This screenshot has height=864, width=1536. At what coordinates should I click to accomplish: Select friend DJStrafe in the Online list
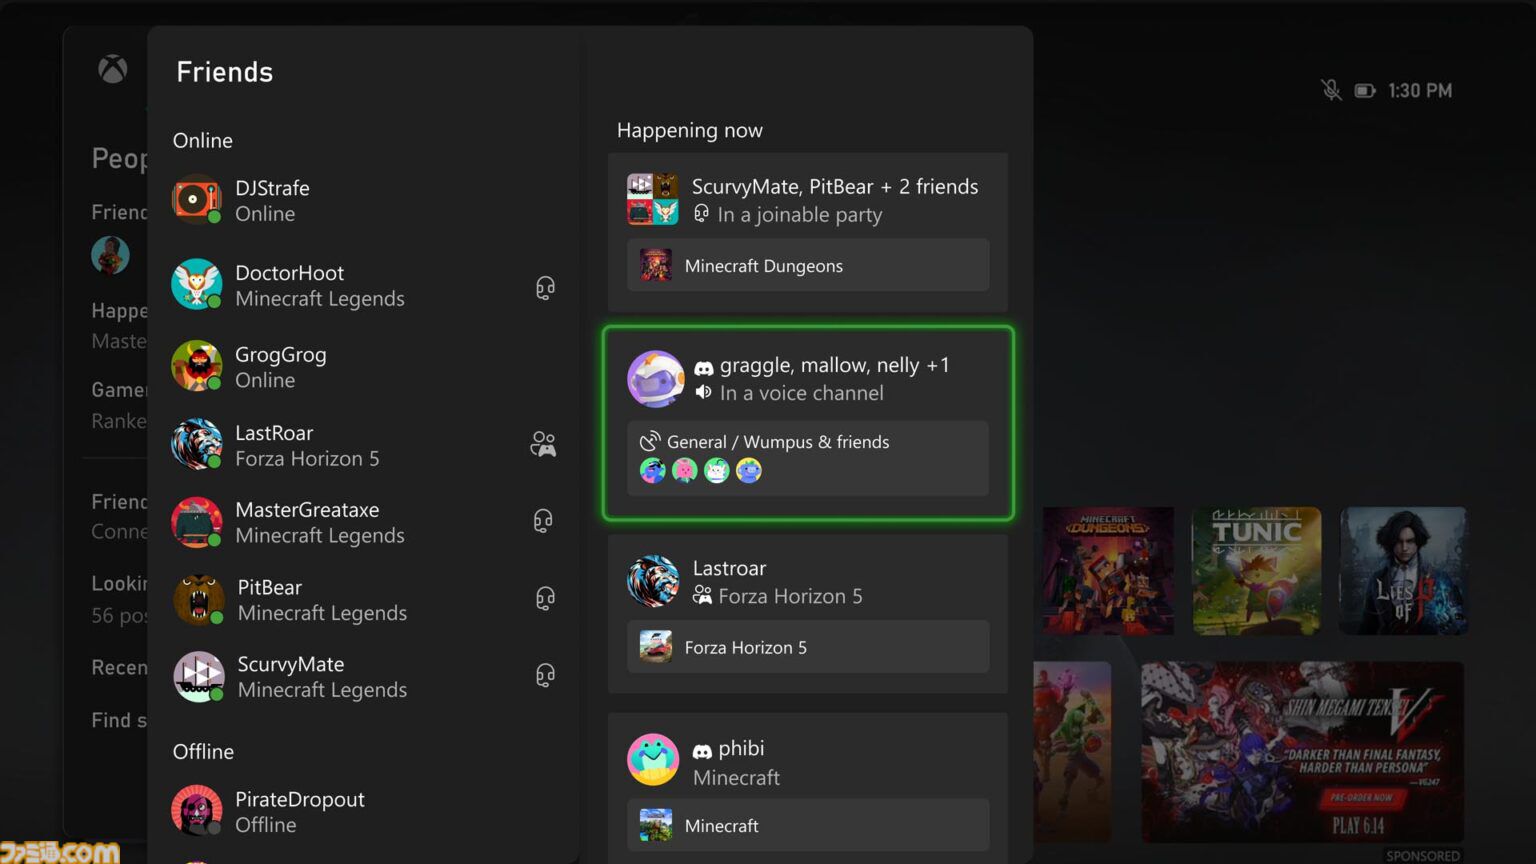click(366, 200)
